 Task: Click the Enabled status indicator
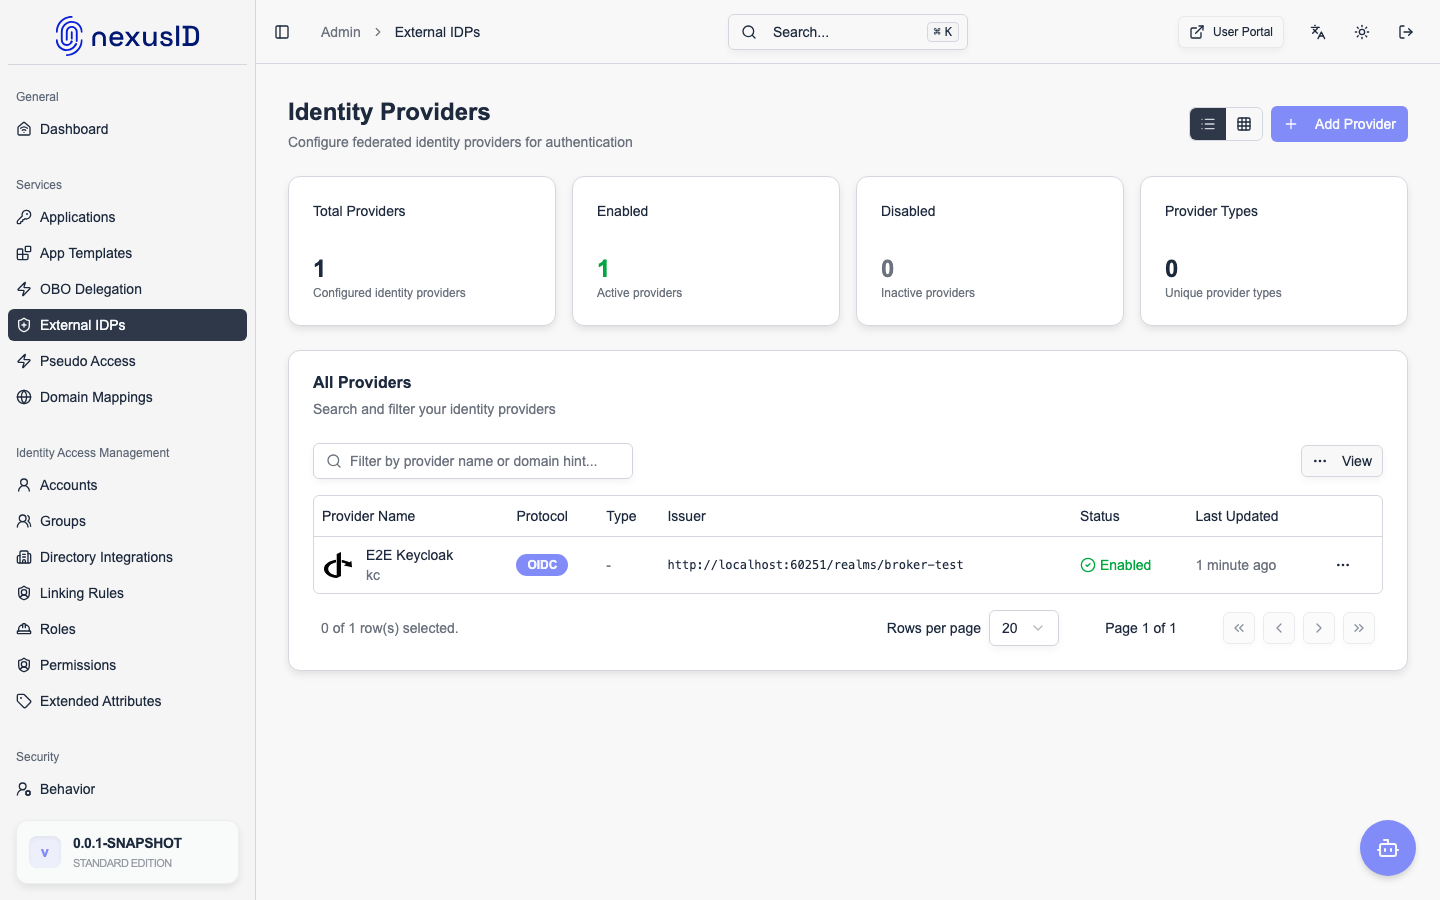coord(1116,565)
